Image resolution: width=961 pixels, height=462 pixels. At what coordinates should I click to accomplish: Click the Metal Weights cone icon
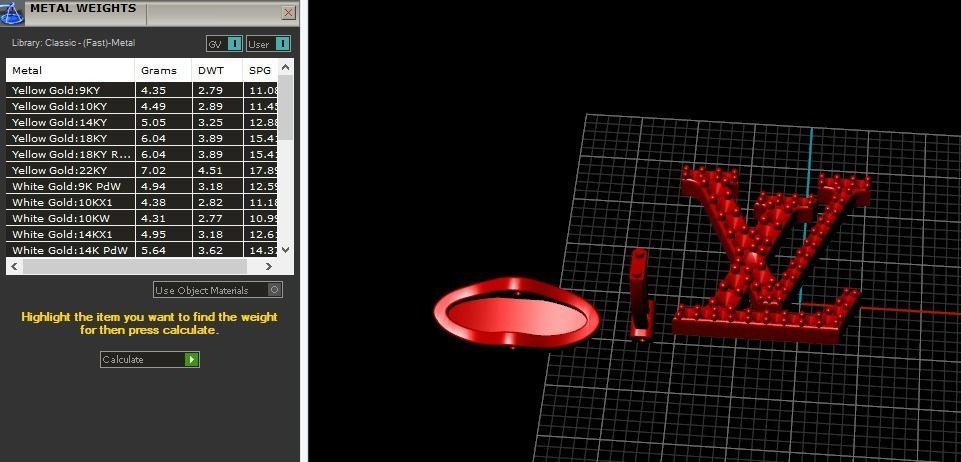coord(12,12)
